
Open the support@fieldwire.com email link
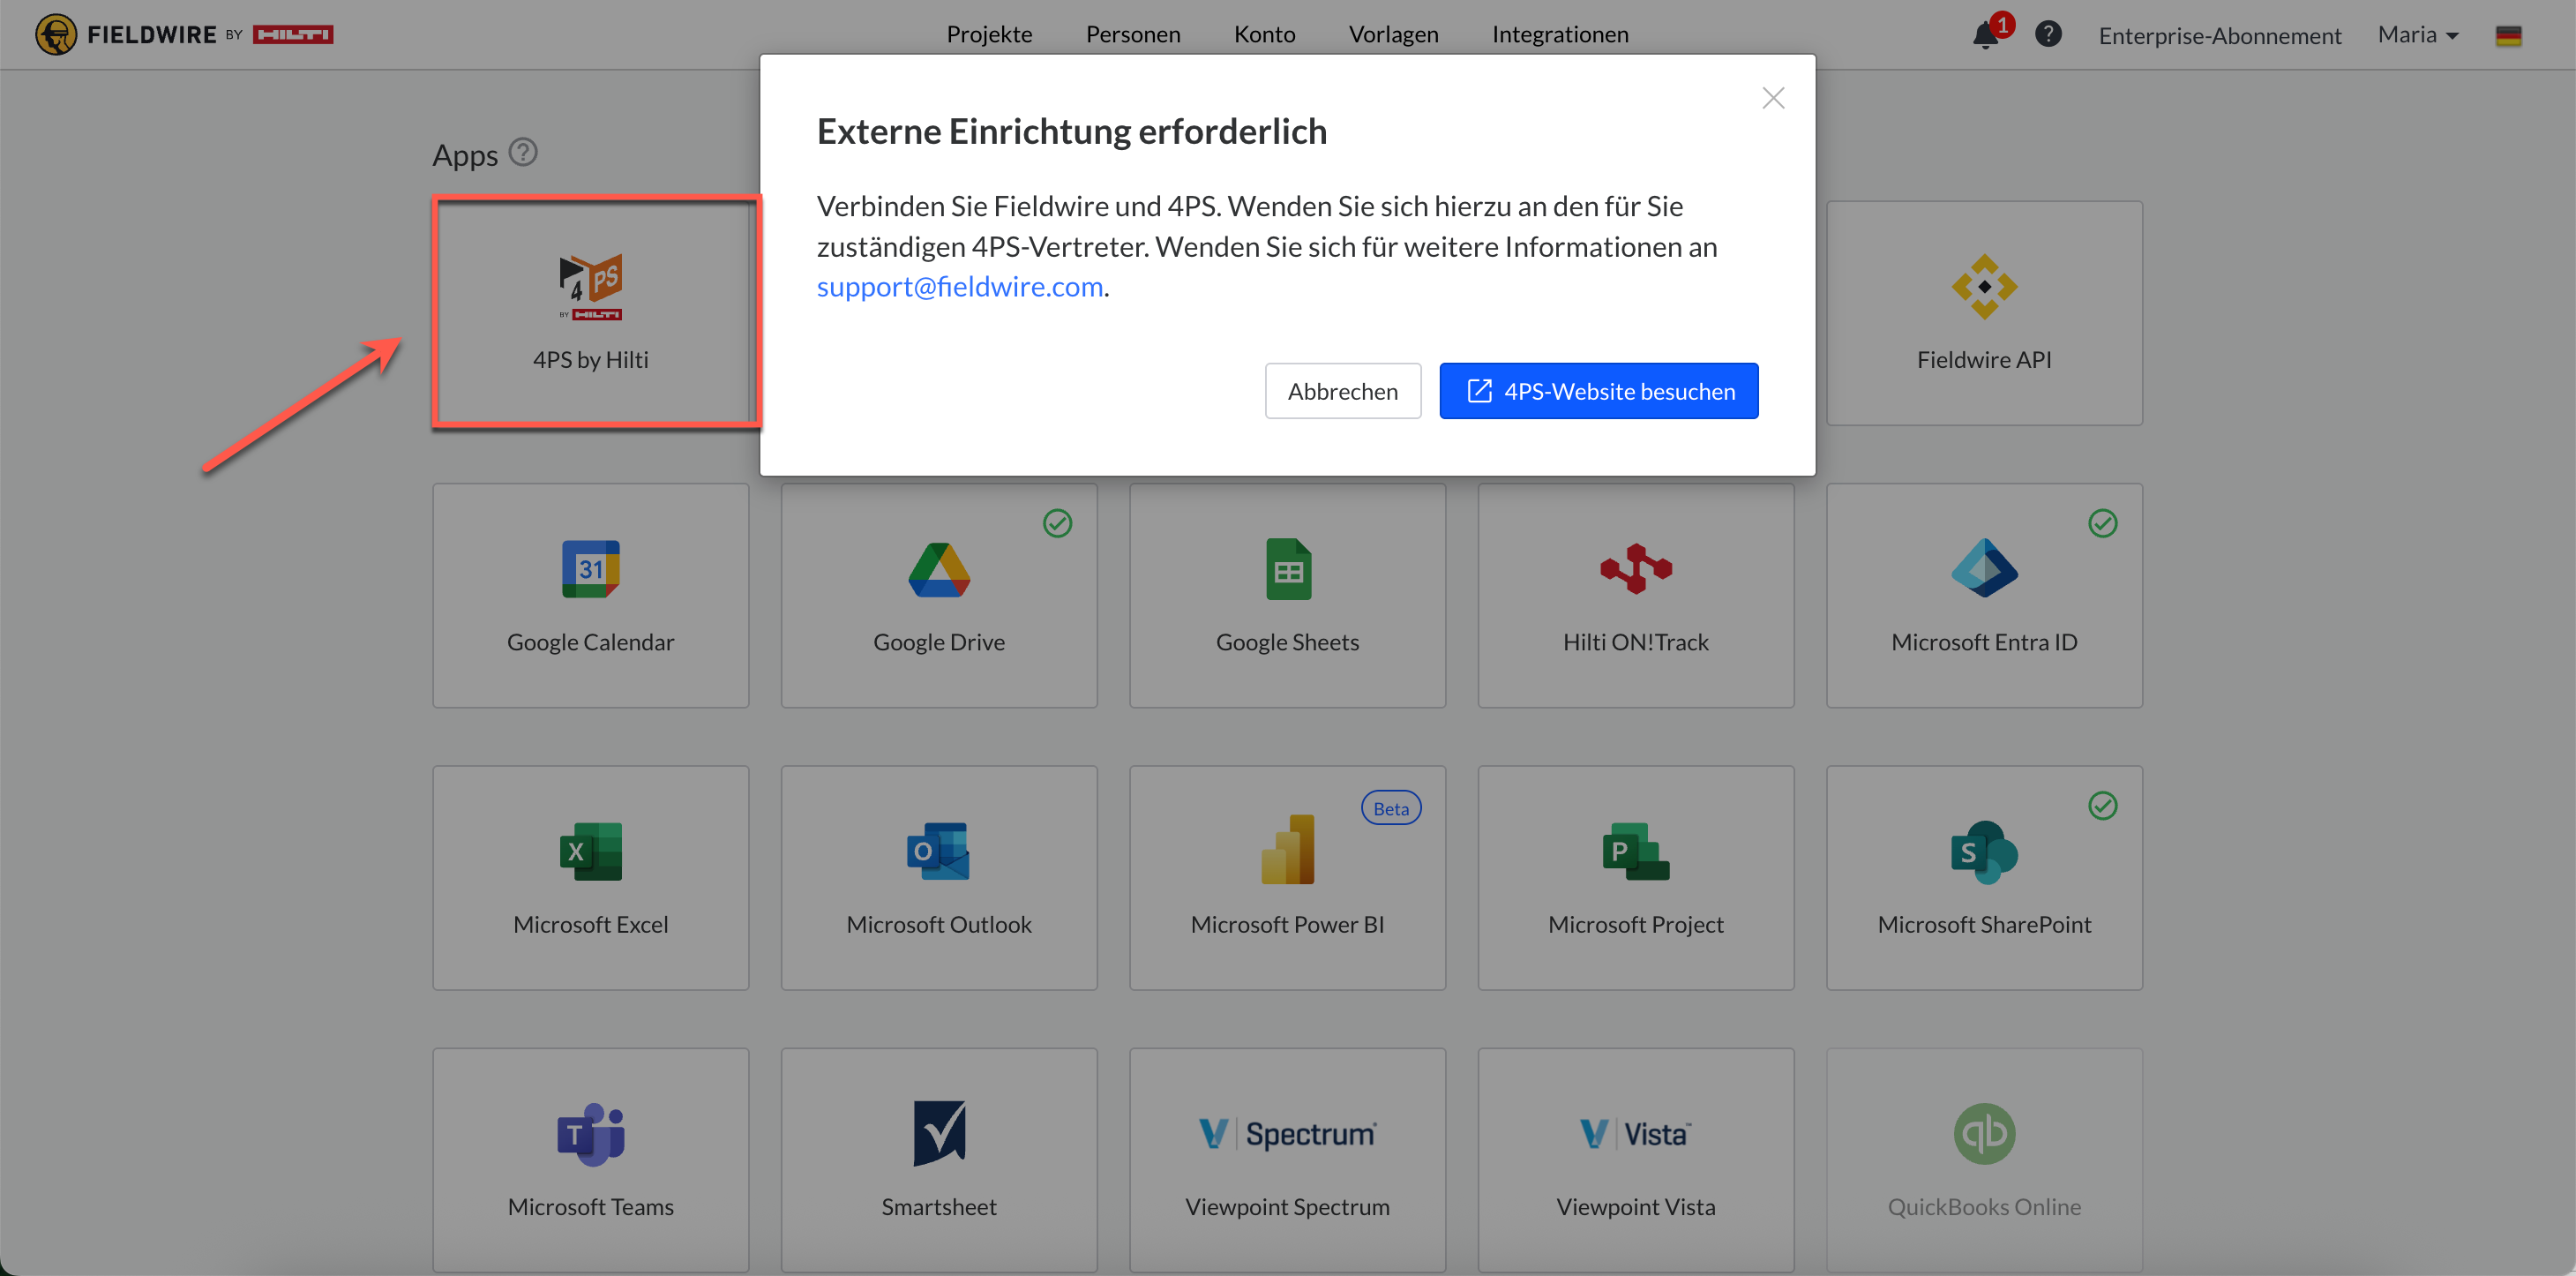[959, 287]
